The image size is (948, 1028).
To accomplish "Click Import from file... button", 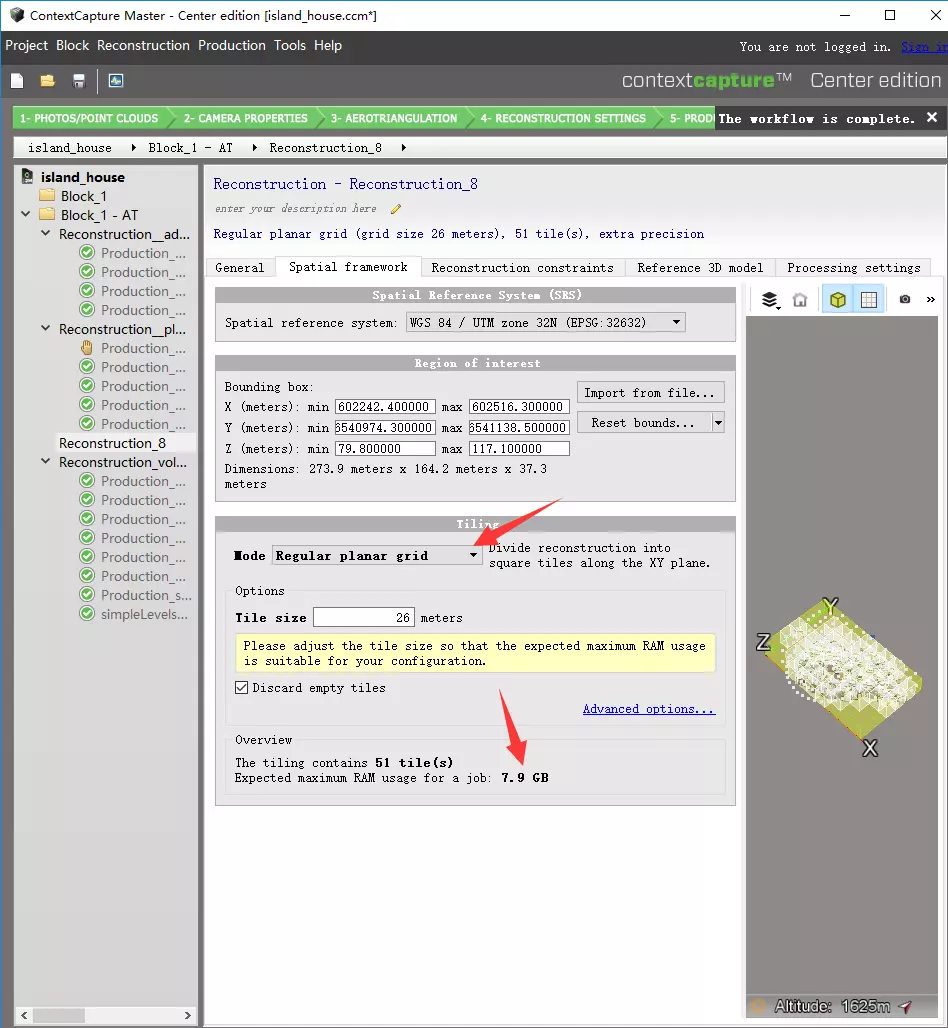I will coord(650,393).
